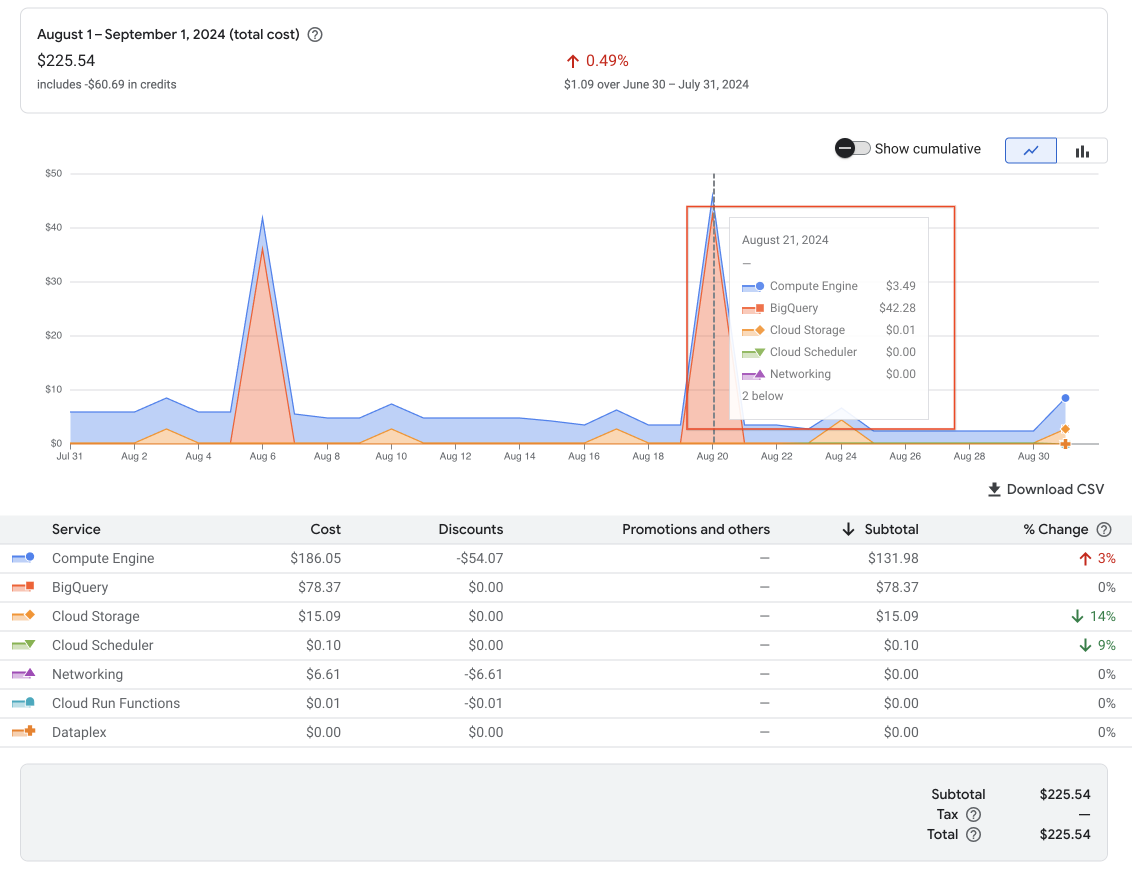Image resolution: width=1132 pixels, height=874 pixels.
Task: Click the download arrow icon beside Download CSV
Action: click(994, 489)
